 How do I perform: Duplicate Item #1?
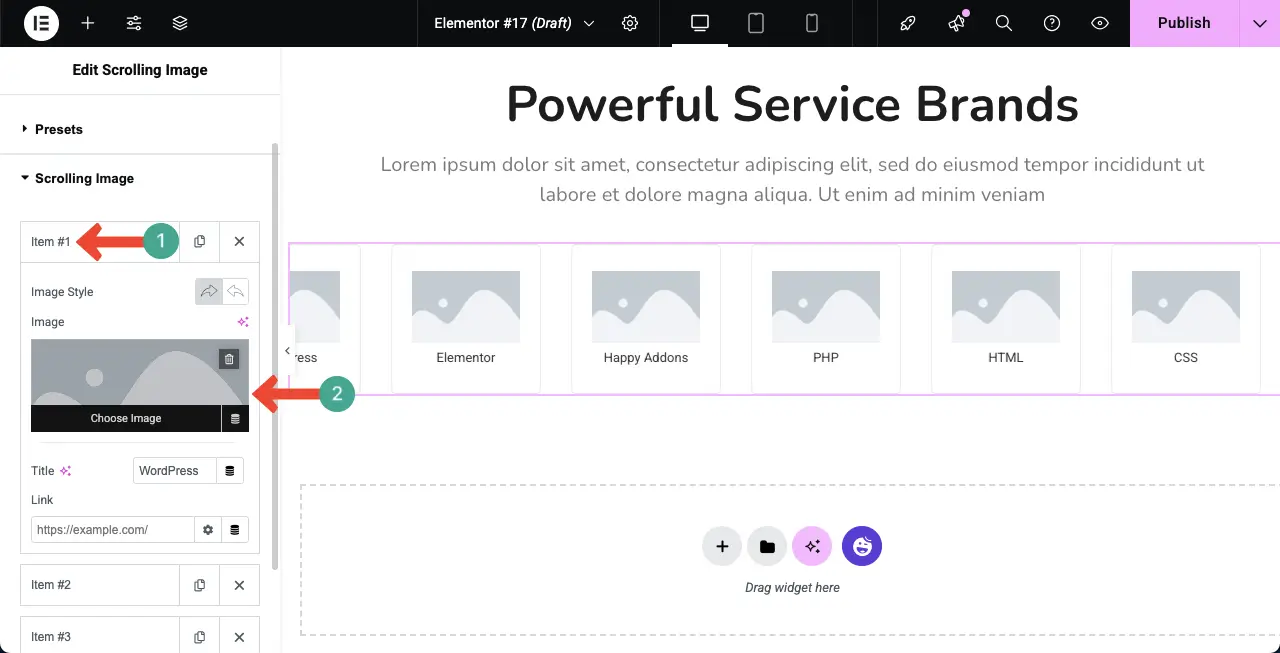(x=200, y=241)
